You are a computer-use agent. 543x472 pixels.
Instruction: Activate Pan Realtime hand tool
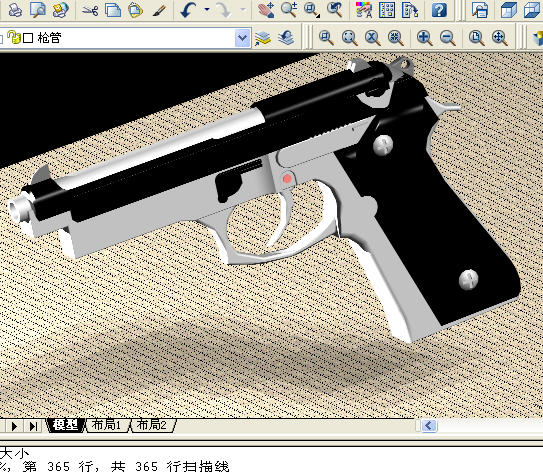pos(266,10)
